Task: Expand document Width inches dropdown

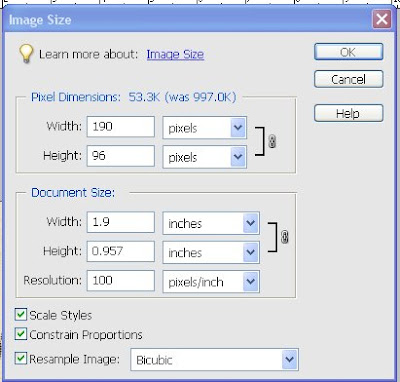Action: pyautogui.click(x=211, y=223)
